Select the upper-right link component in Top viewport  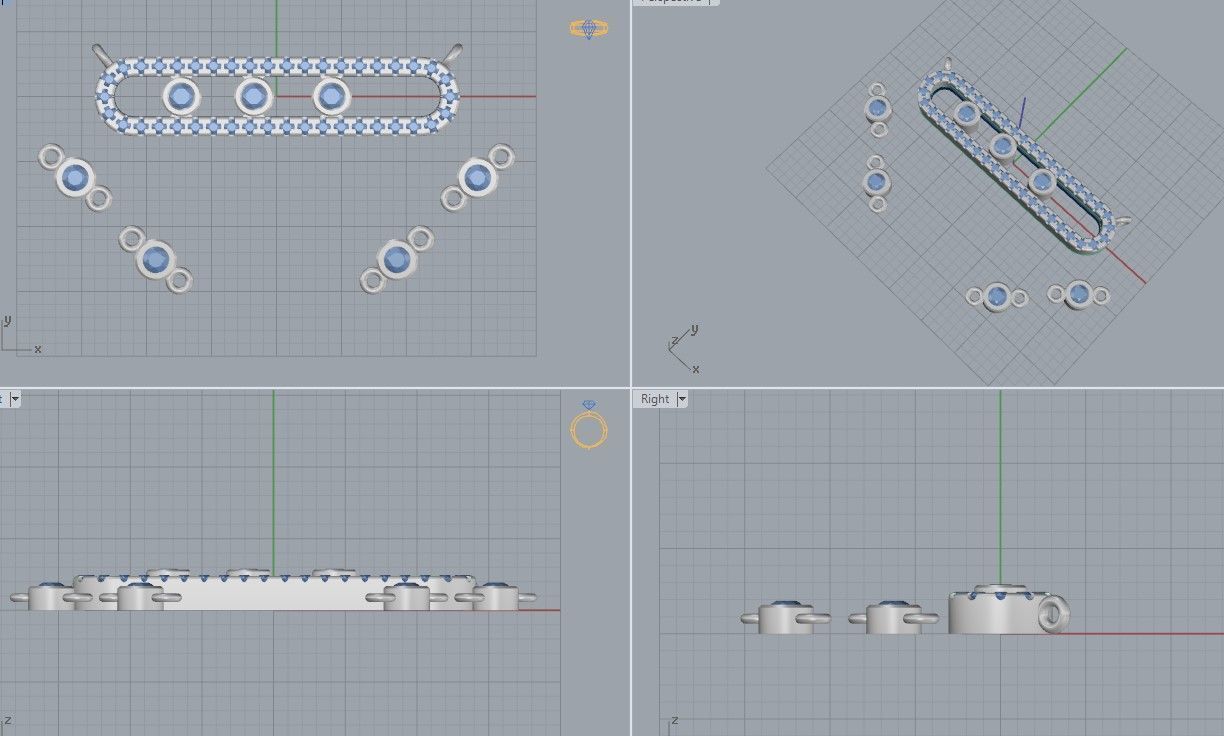[478, 177]
